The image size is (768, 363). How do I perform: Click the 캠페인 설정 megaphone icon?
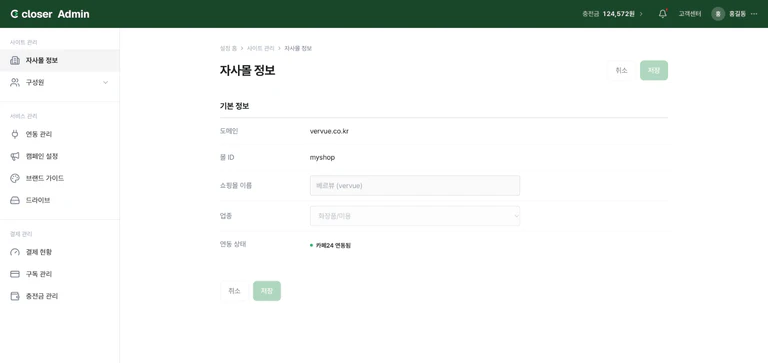[15, 156]
